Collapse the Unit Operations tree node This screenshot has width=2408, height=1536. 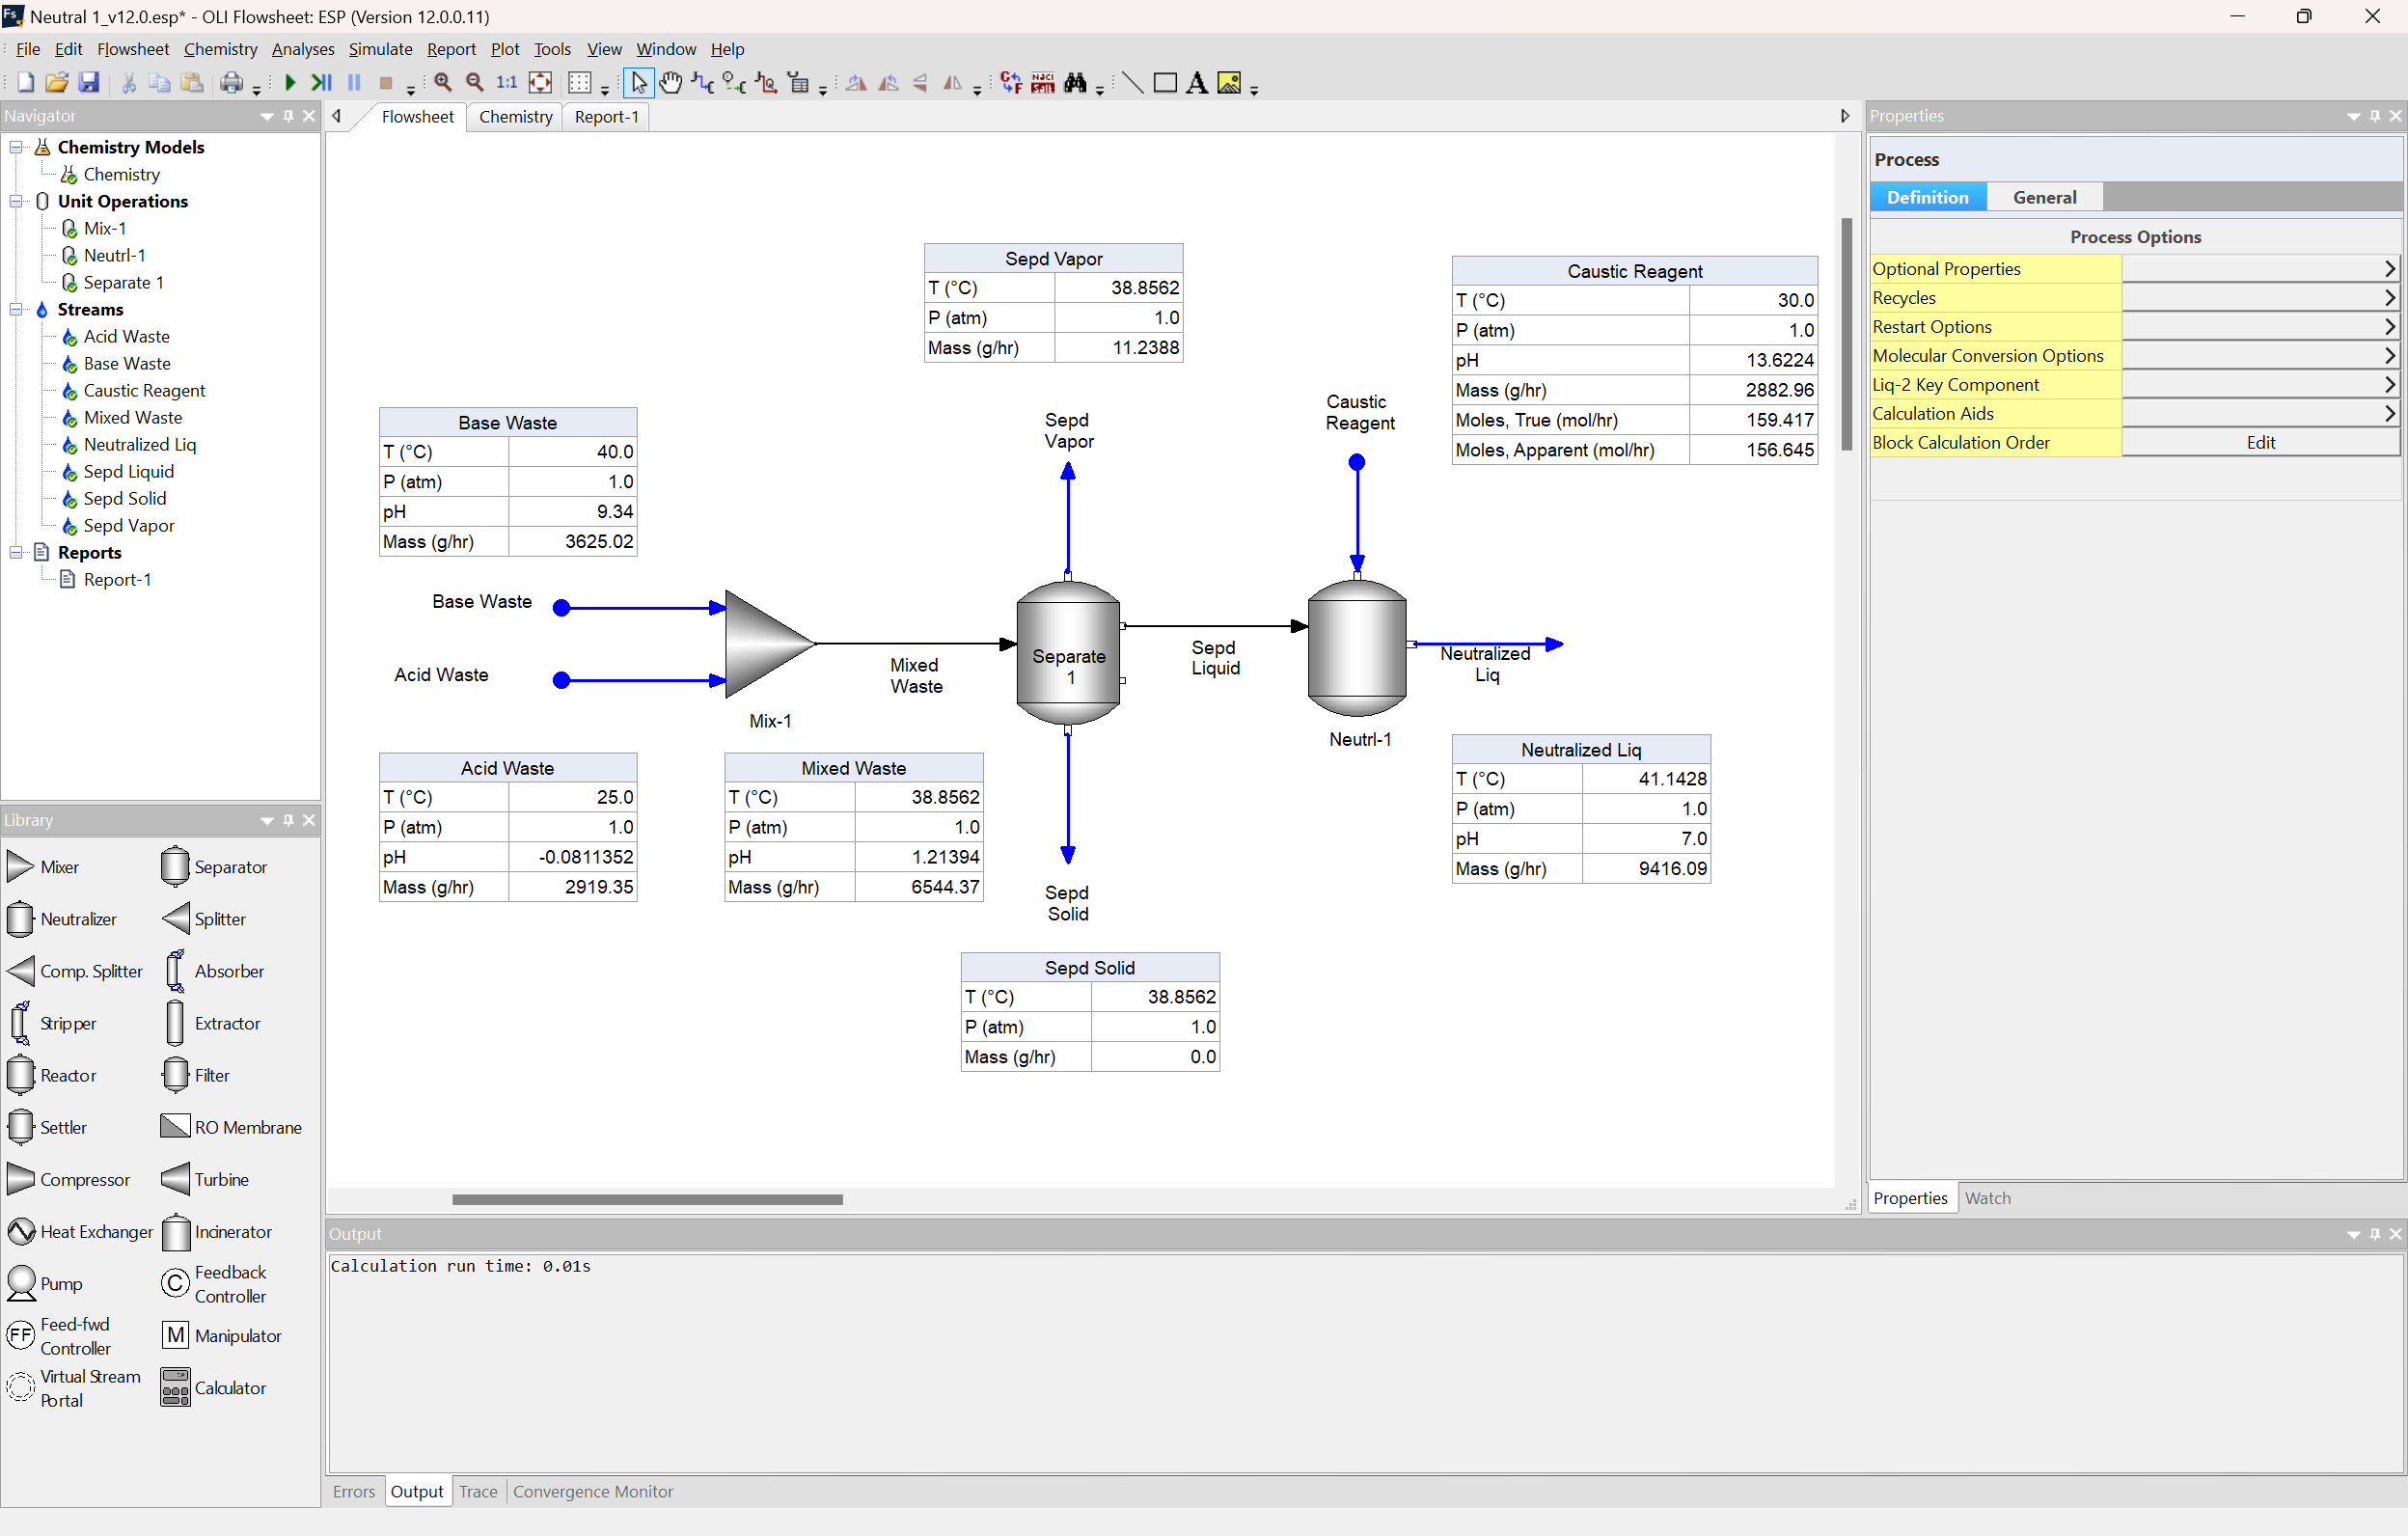(x=16, y=201)
